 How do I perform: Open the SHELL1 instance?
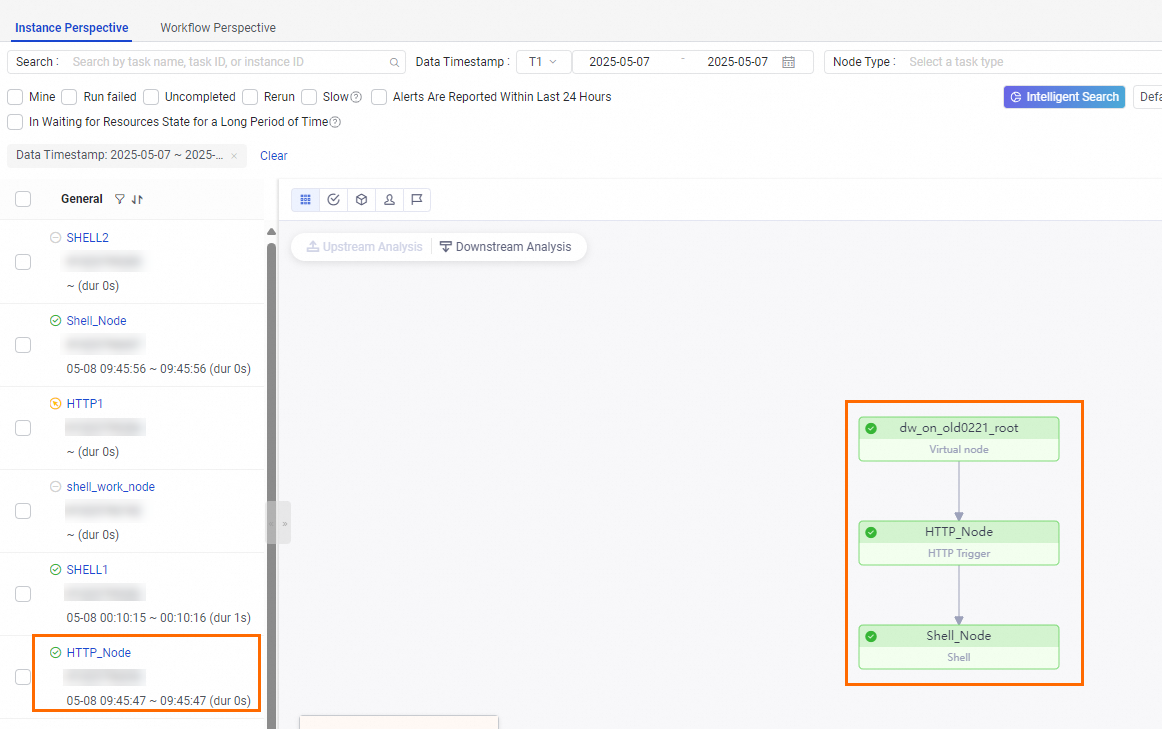87,570
